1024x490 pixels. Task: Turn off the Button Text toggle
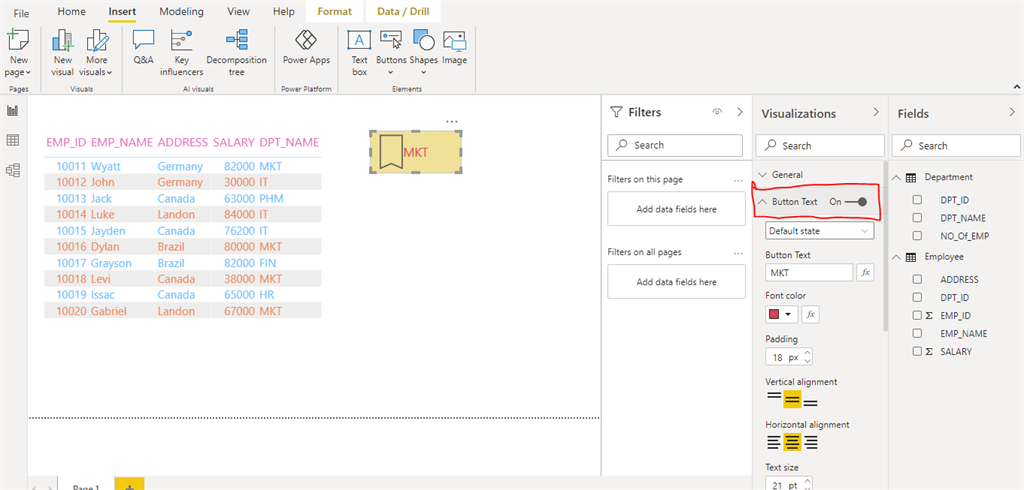[856, 202]
